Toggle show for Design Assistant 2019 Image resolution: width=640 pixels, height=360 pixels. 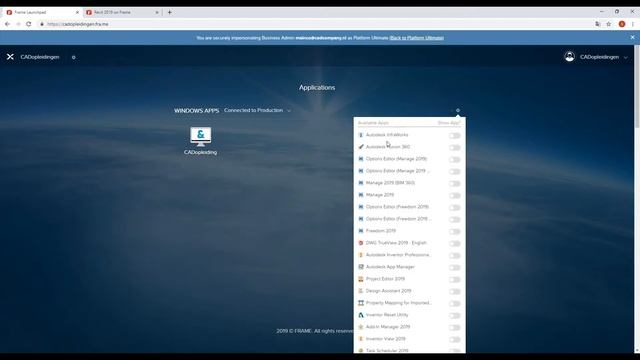point(454,291)
